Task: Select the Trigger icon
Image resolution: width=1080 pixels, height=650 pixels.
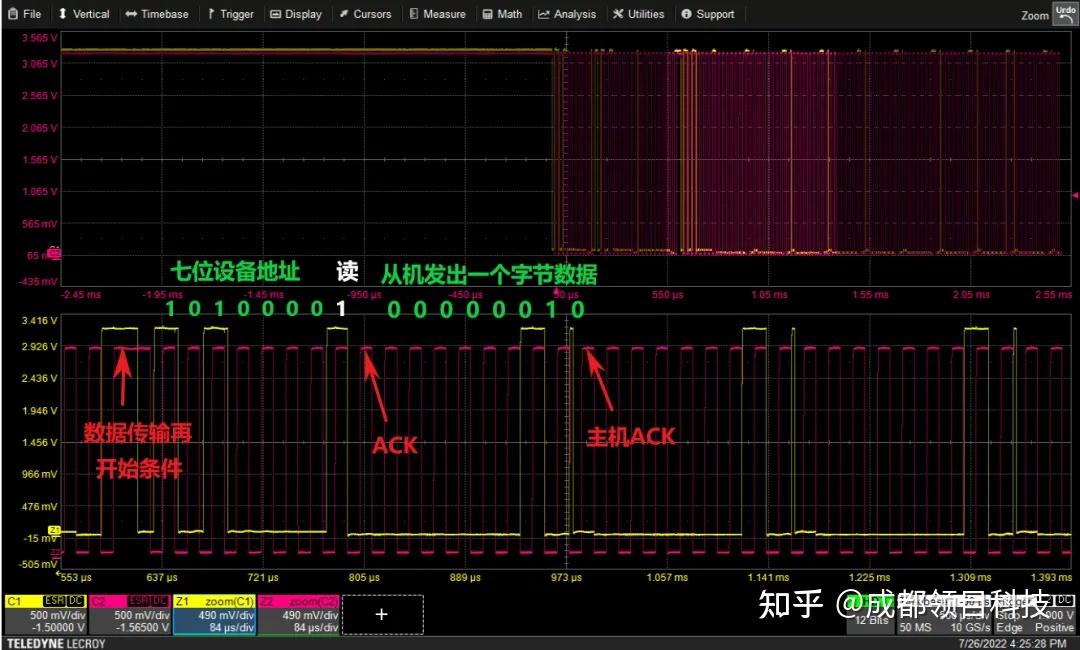Action: pos(231,14)
